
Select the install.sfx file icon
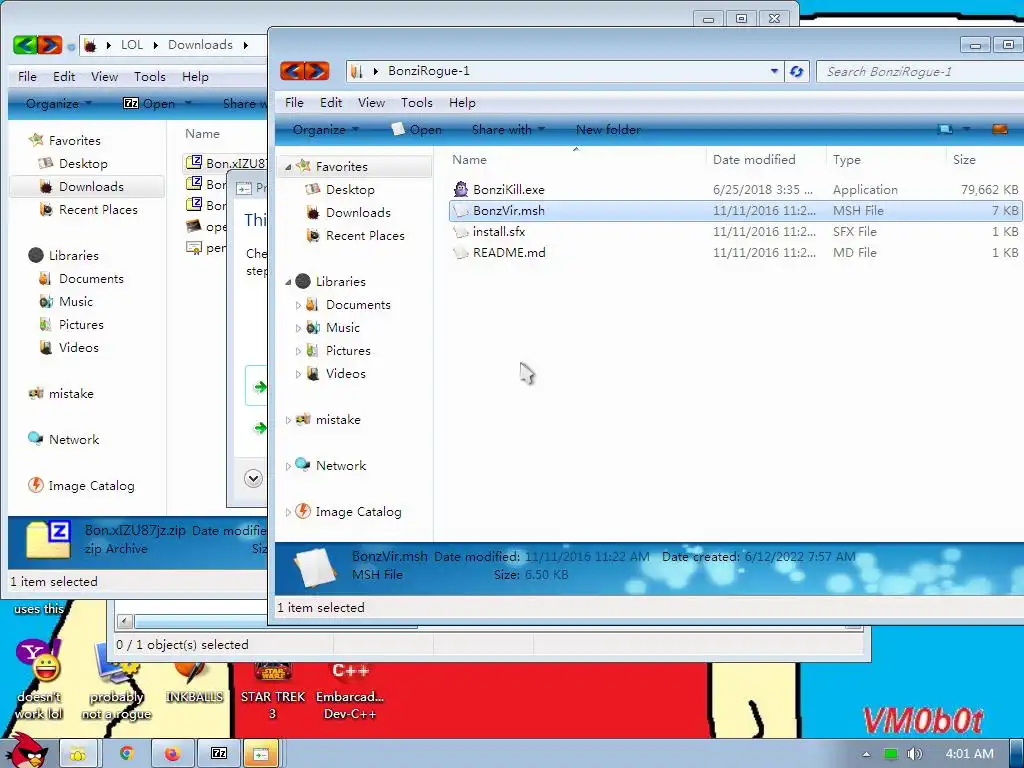461,231
